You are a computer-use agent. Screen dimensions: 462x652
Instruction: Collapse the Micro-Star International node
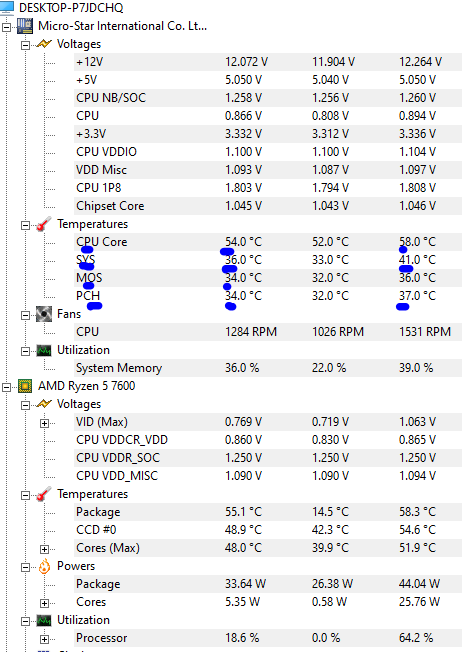tap(6, 27)
